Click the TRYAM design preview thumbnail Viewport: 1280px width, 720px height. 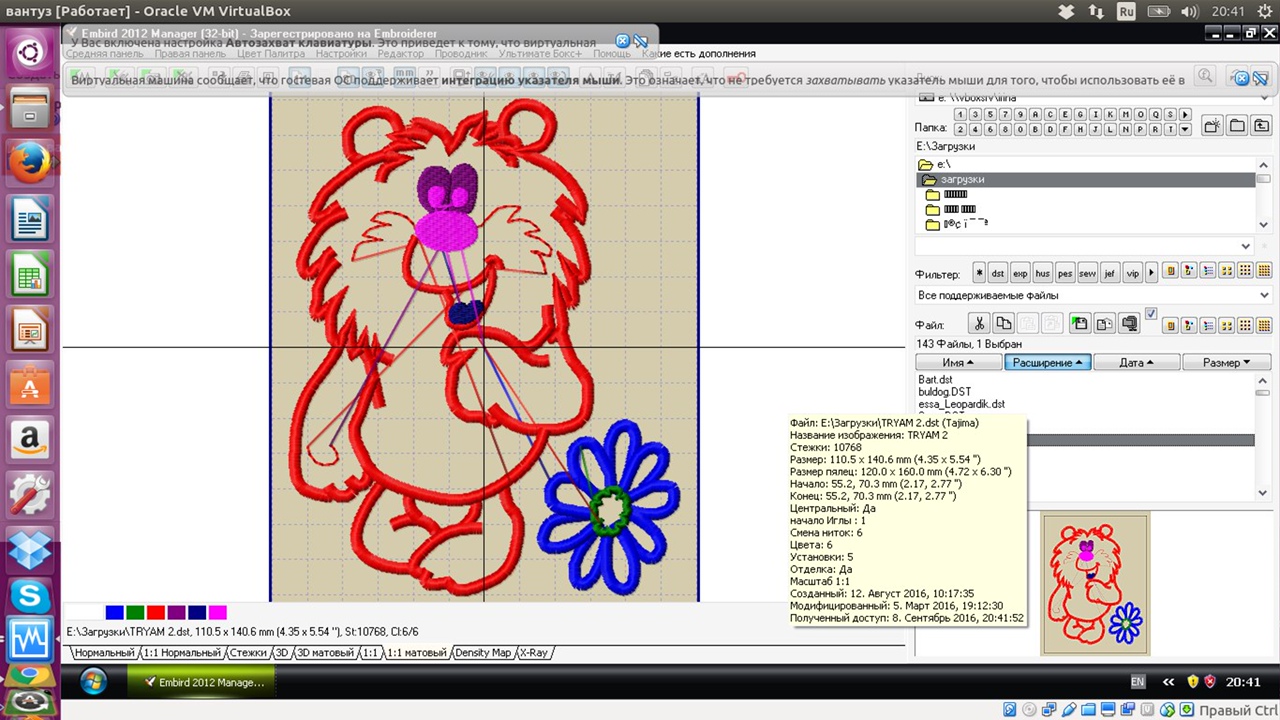(1095, 583)
